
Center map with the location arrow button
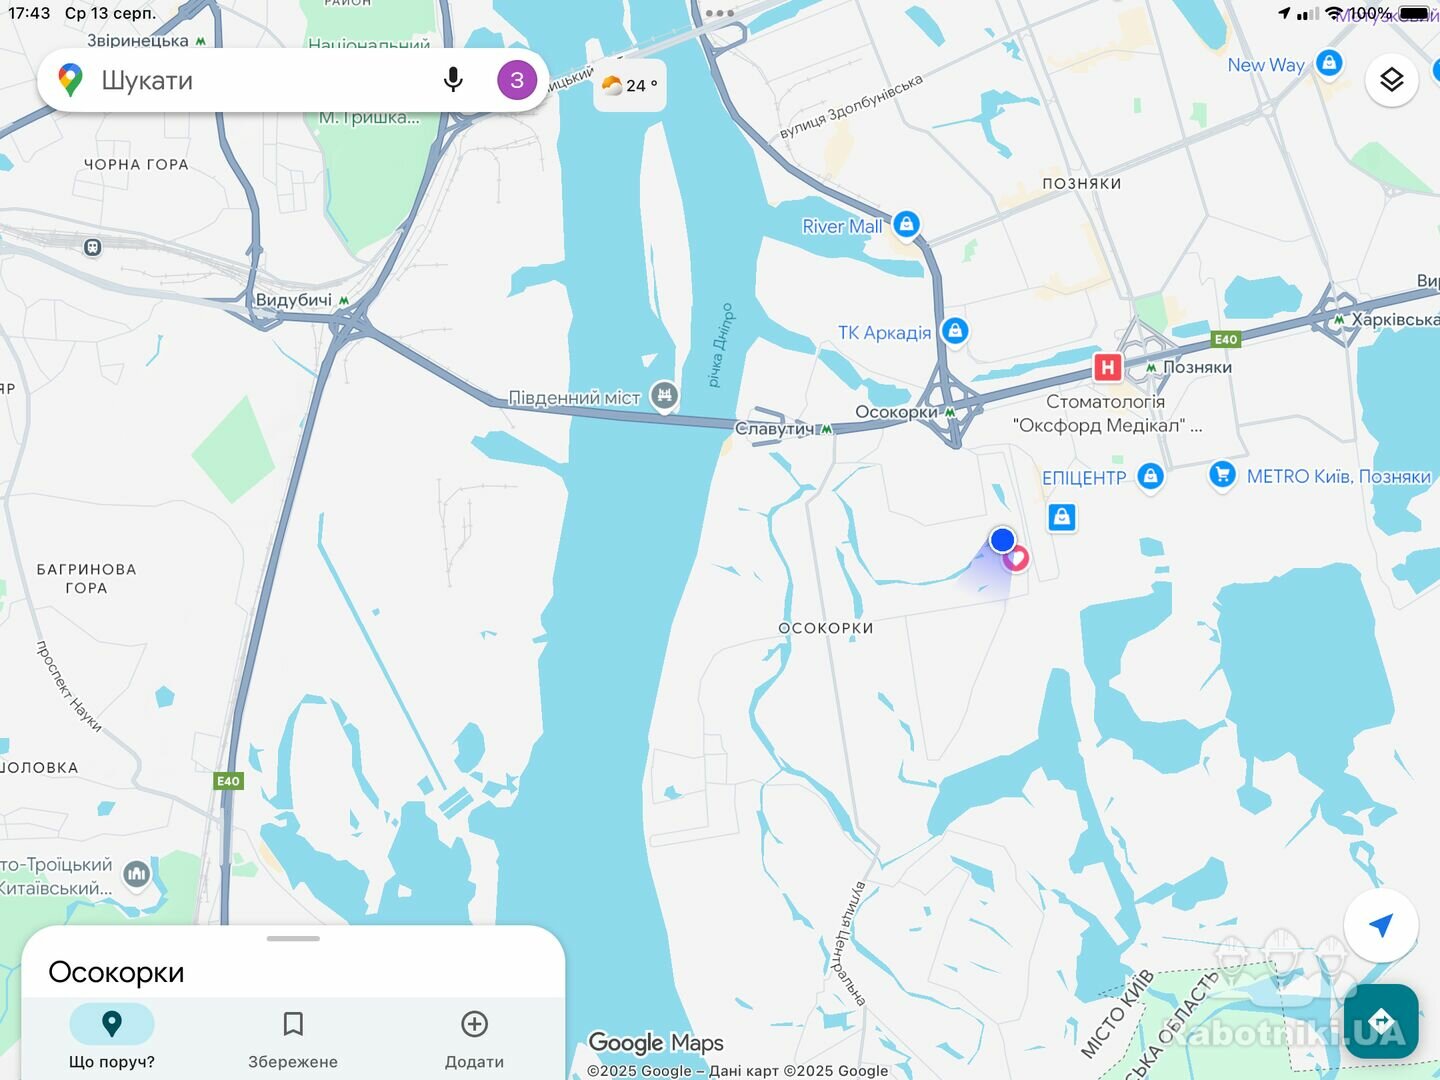[x=1381, y=925]
